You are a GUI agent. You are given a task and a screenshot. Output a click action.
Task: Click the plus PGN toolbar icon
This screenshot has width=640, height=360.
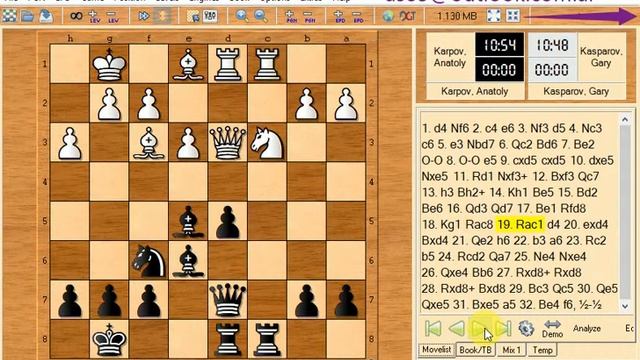(291, 16)
